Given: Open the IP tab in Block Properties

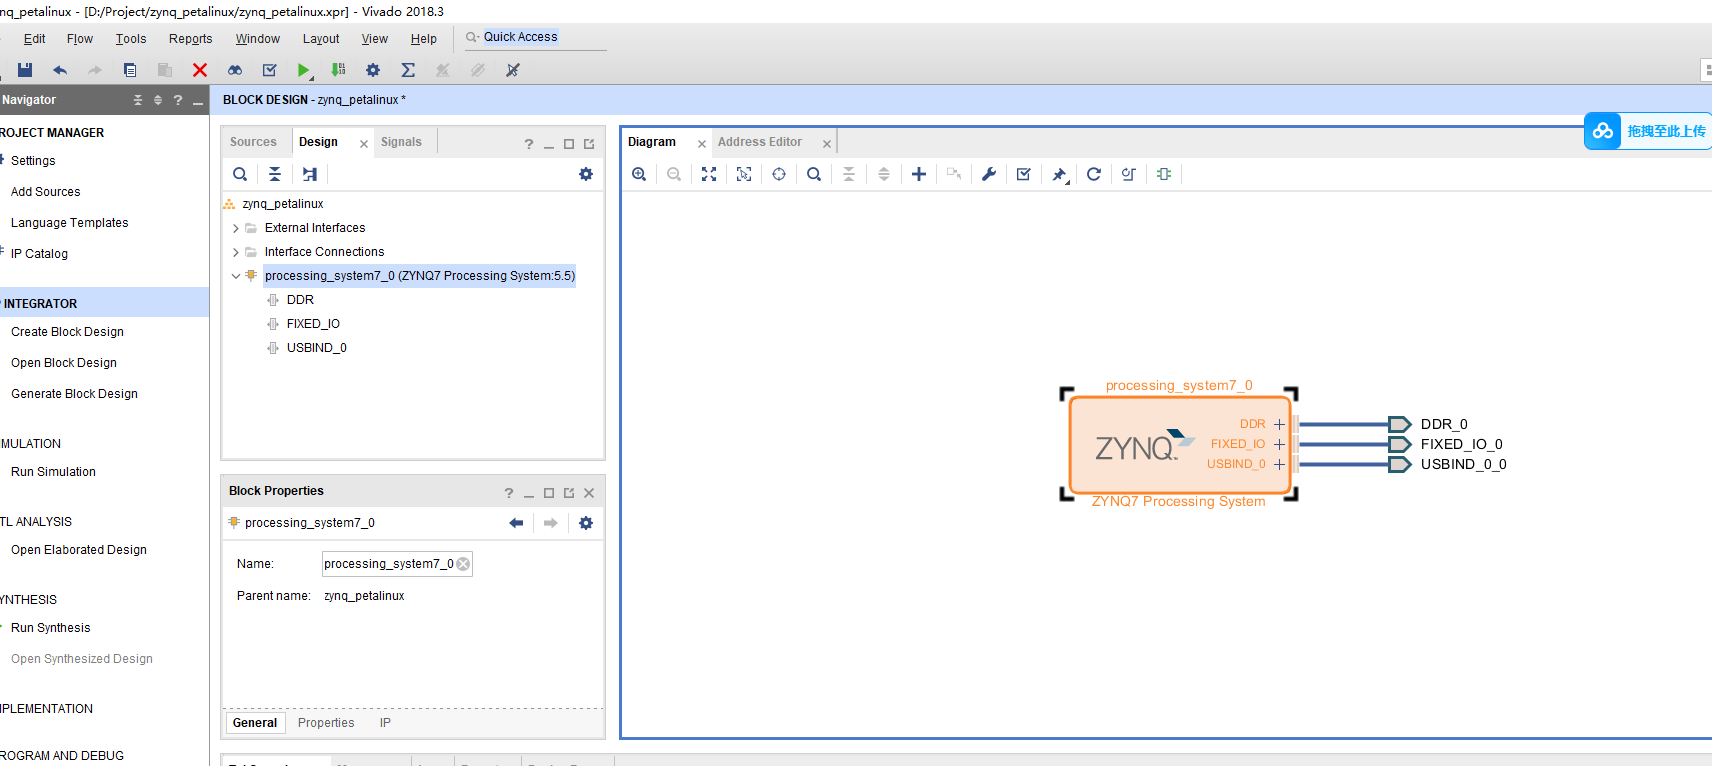Looking at the screenshot, I should coord(385,723).
